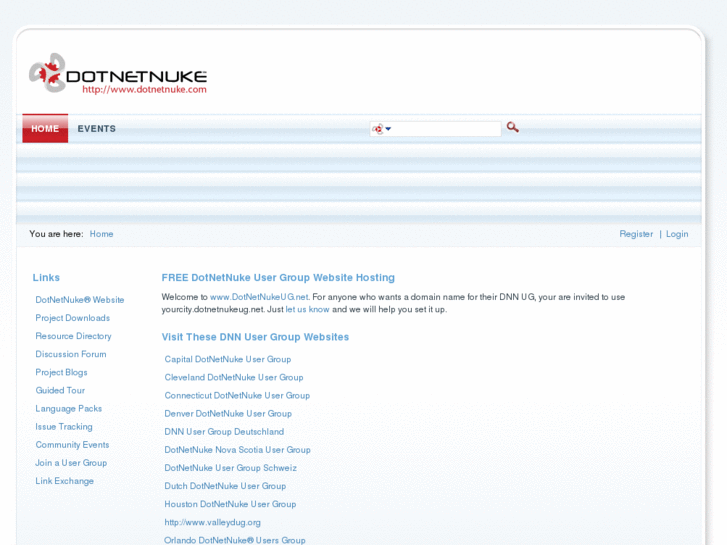This screenshot has height=545, width=727.
Task: Open Dutch DotNetNuke User Group link
Action: tap(225, 486)
